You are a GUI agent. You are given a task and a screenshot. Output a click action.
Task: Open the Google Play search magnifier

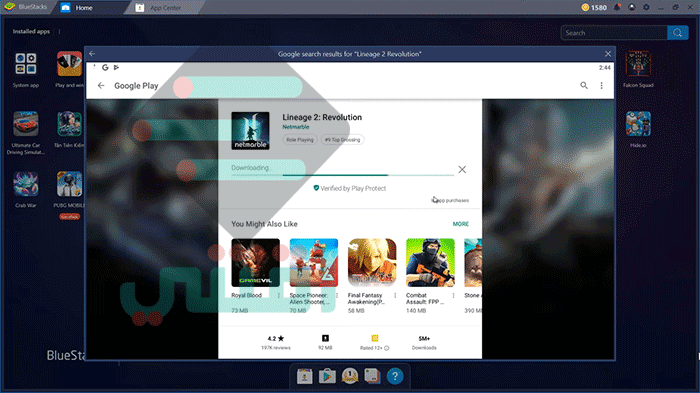(583, 85)
